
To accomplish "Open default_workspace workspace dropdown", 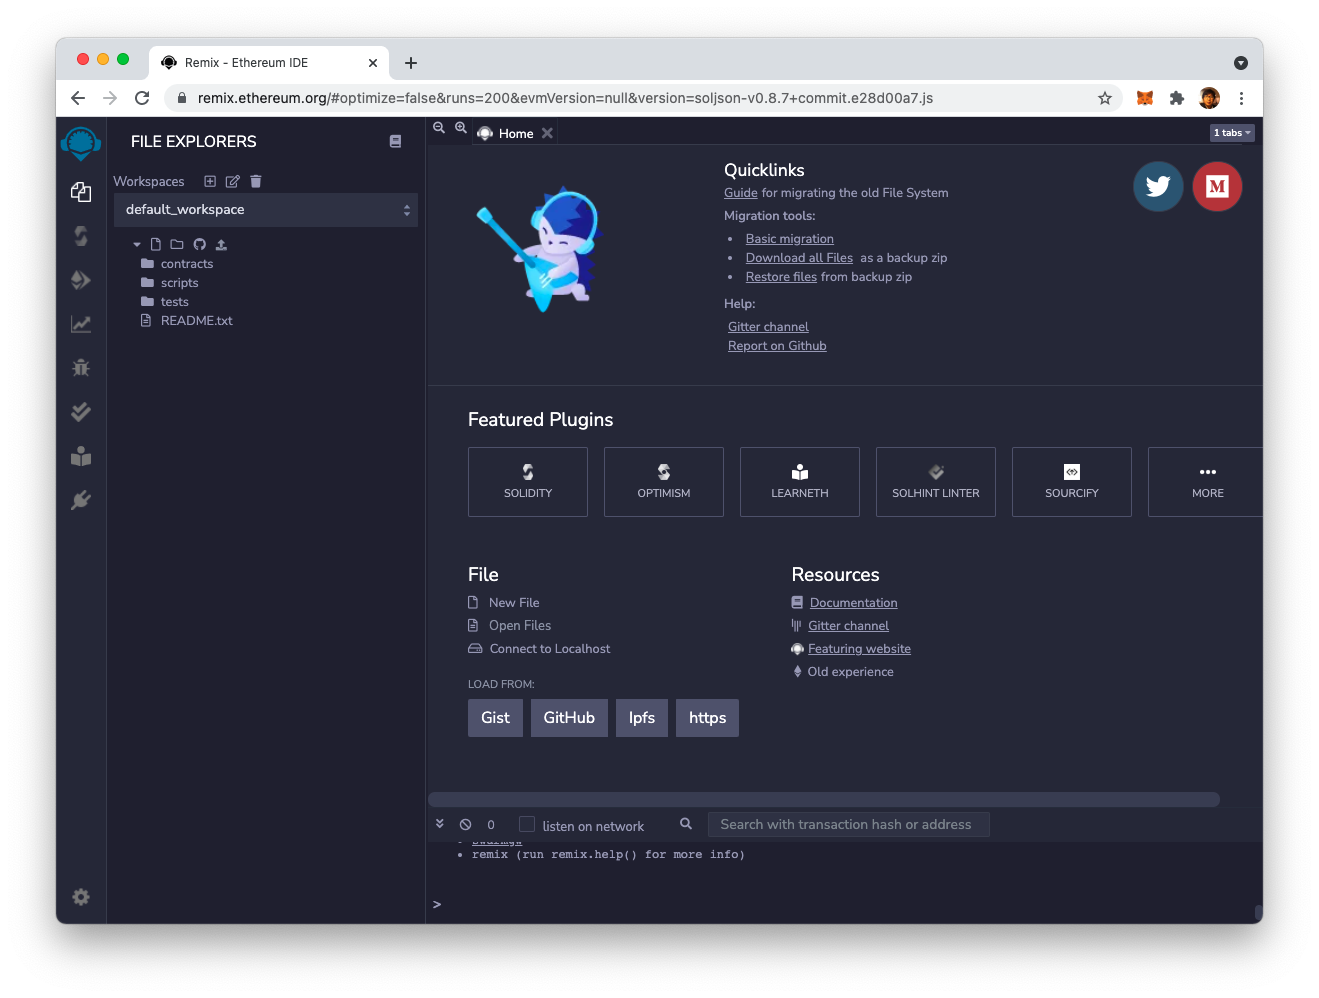I will (266, 210).
